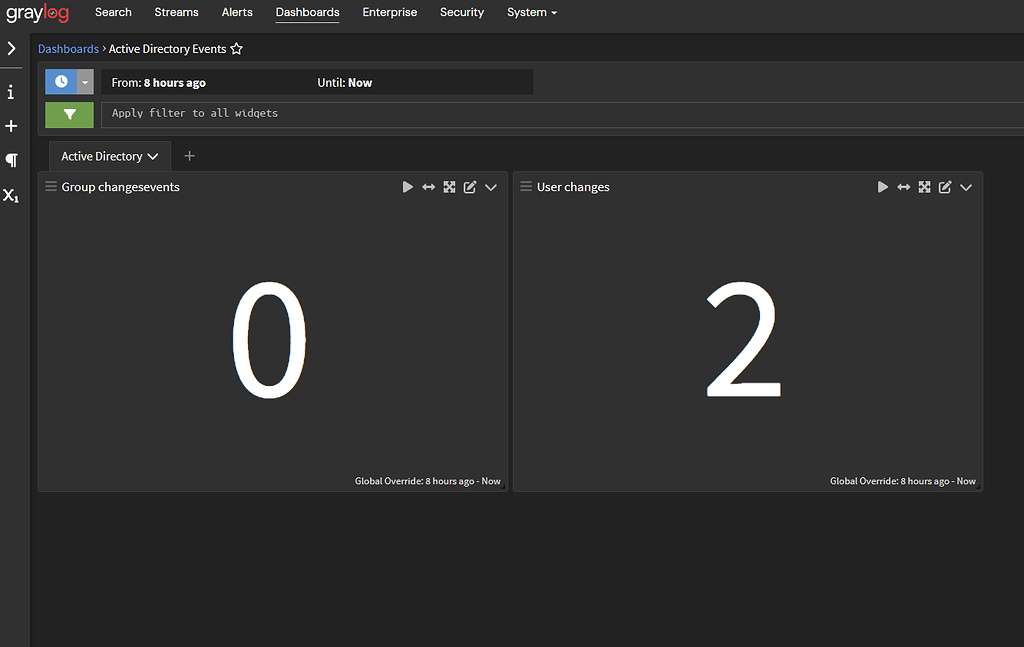Open the Active Directory tab dropdown
This screenshot has width=1024, height=647.
153,156
